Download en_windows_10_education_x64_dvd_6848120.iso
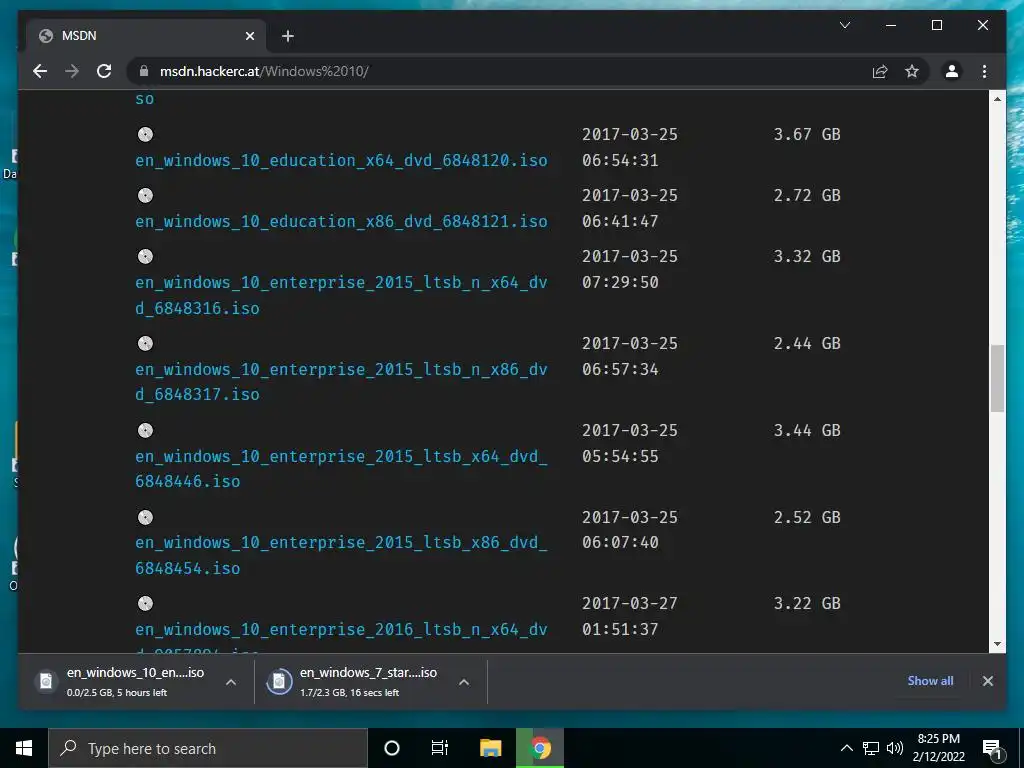The width and height of the screenshot is (1024, 768). pyautogui.click(x=341, y=161)
